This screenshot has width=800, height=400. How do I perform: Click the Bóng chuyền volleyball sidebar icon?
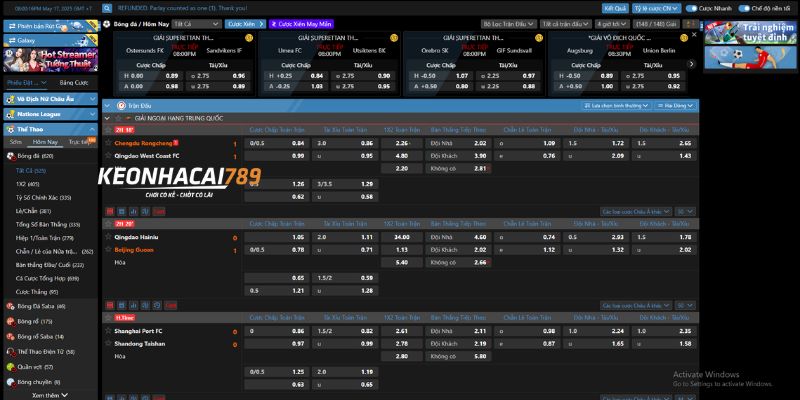point(11,382)
